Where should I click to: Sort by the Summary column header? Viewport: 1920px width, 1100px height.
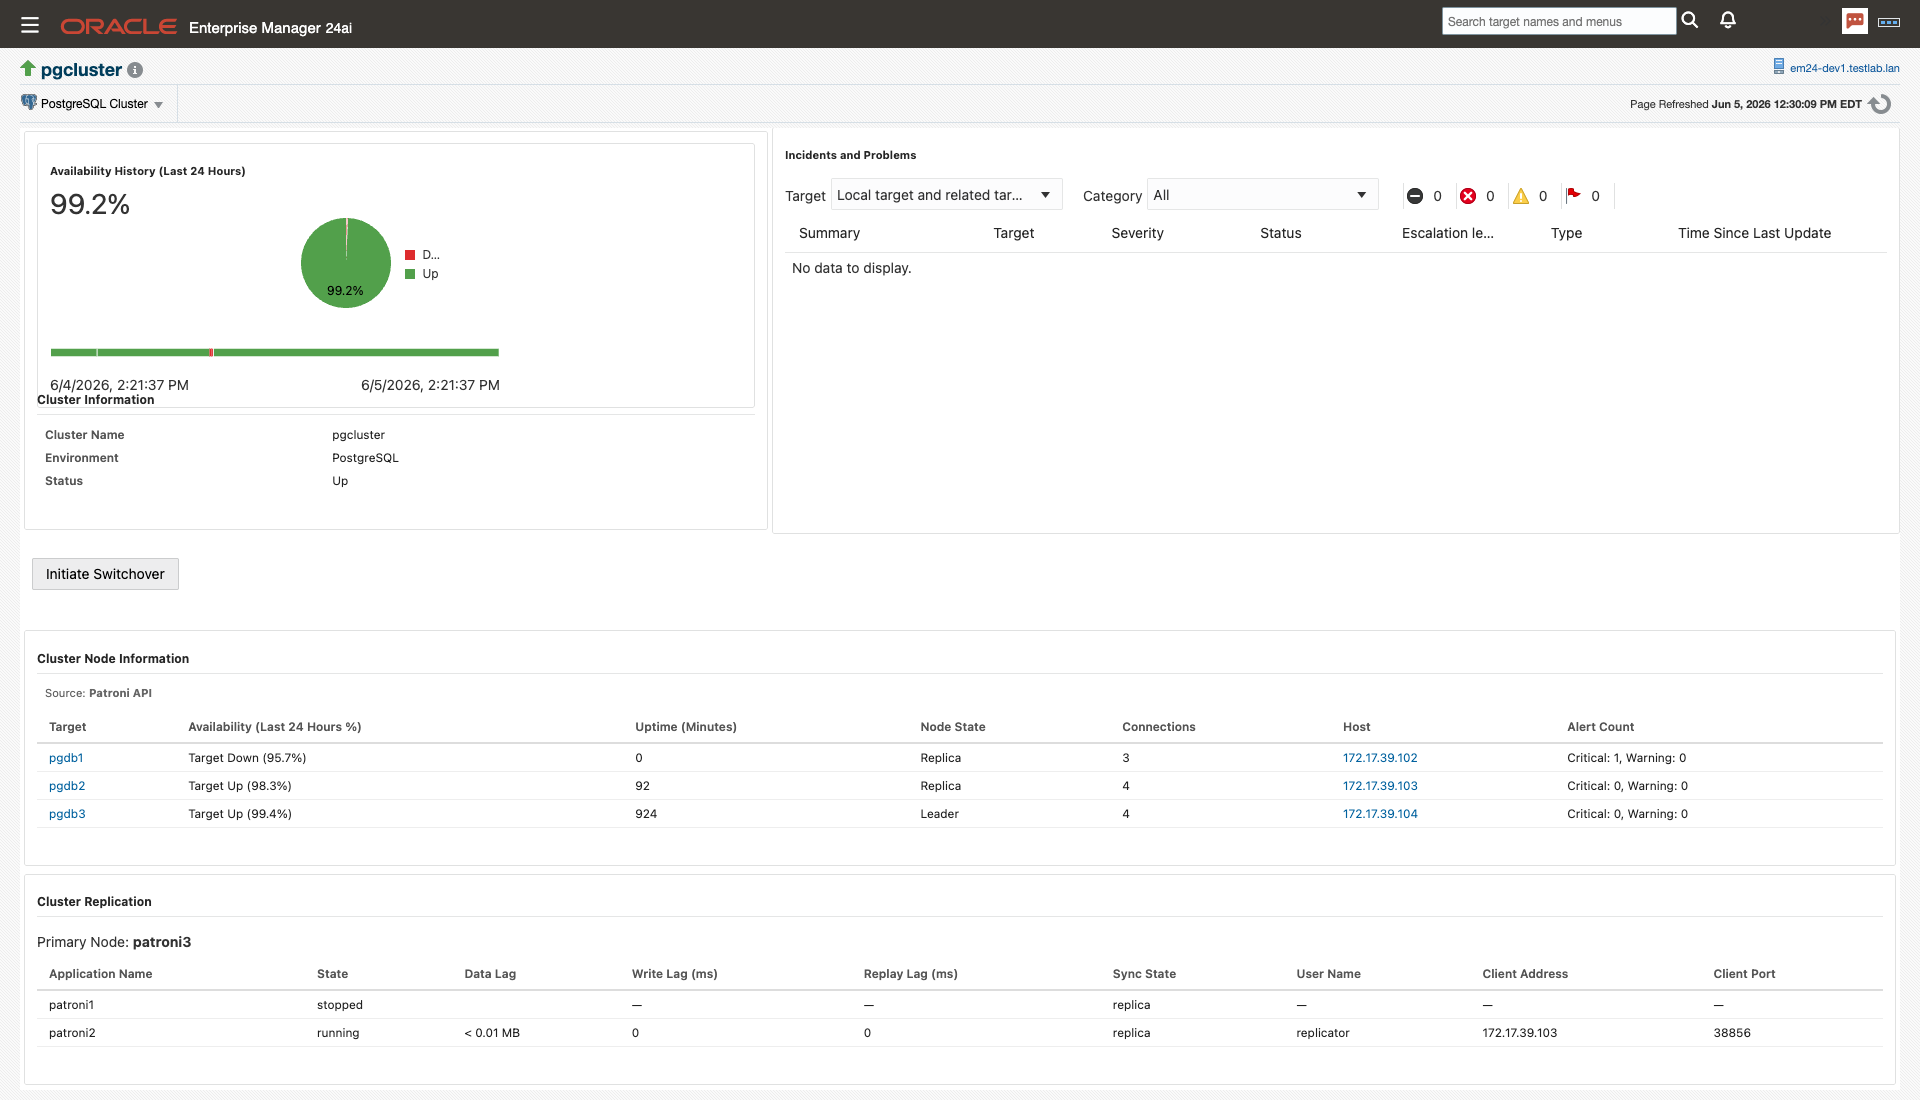pyautogui.click(x=829, y=233)
